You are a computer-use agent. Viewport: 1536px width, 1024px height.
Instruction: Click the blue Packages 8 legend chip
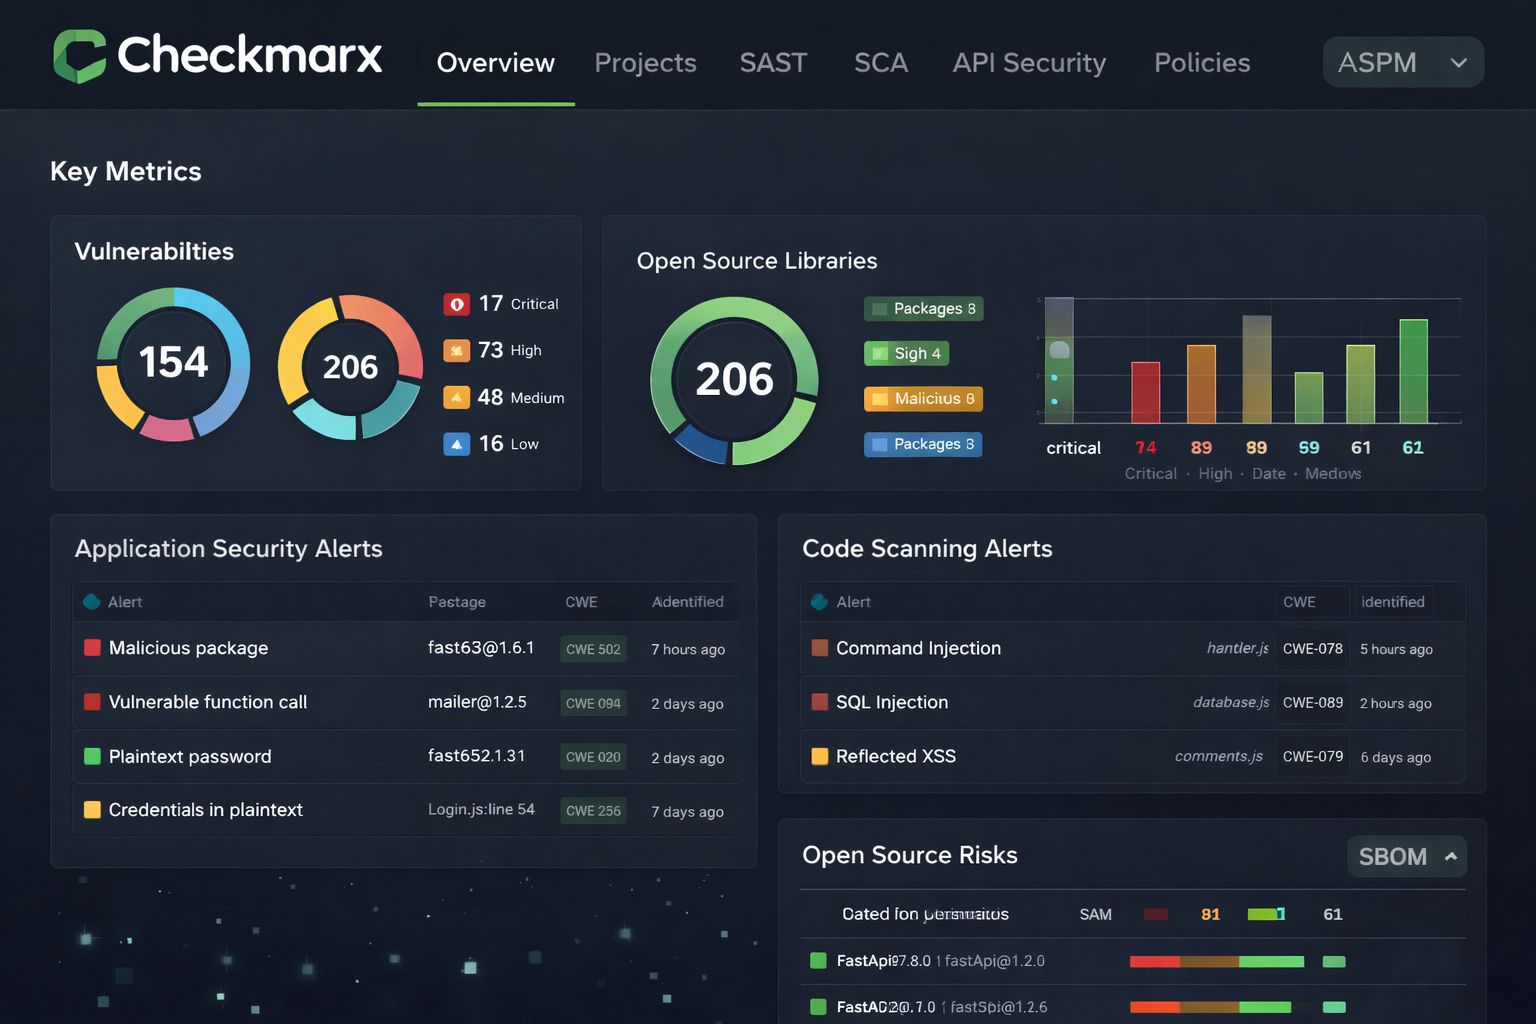pyautogui.click(x=923, y=444)
